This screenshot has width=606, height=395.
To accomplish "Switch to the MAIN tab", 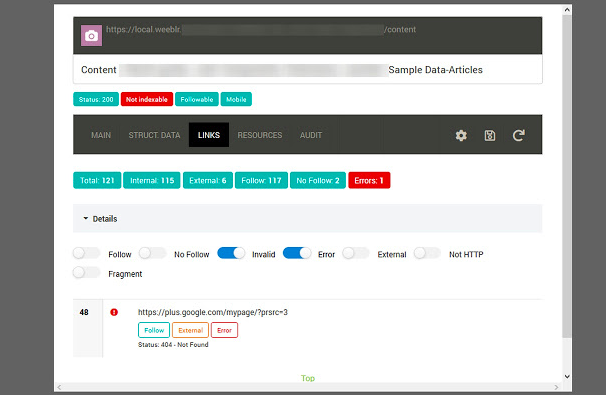I will point(101,135).
